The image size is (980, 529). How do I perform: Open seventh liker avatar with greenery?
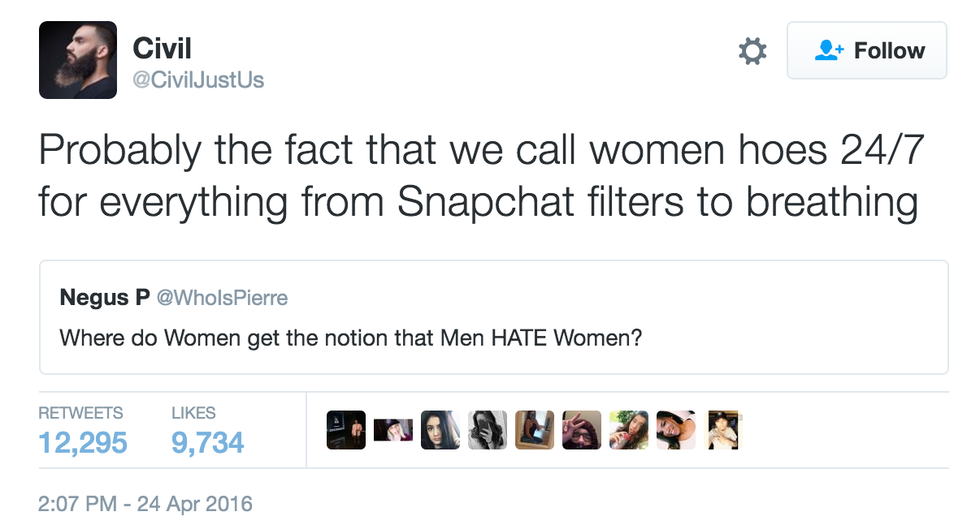628,430
